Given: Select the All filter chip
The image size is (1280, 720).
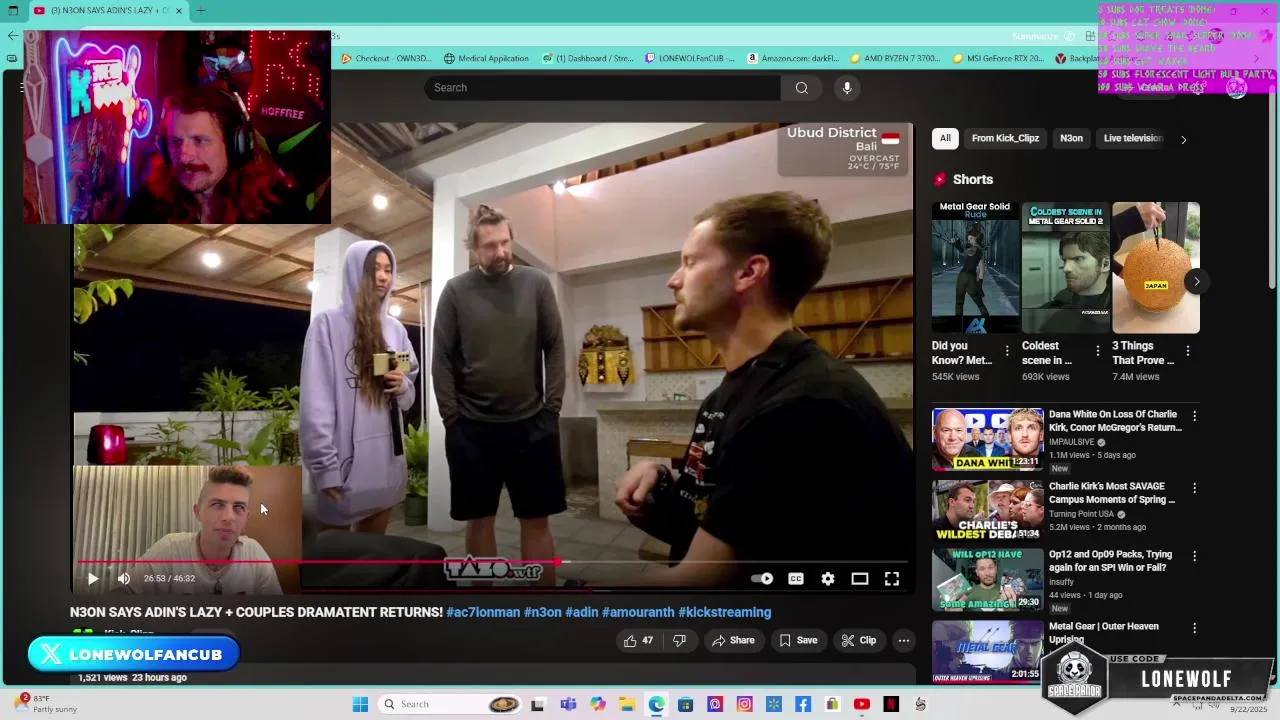Looking at the screenshot, I should point(945,138).
